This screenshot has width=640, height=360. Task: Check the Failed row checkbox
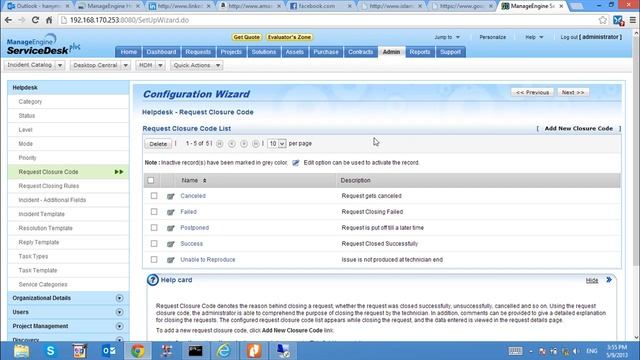coord(154,212)
